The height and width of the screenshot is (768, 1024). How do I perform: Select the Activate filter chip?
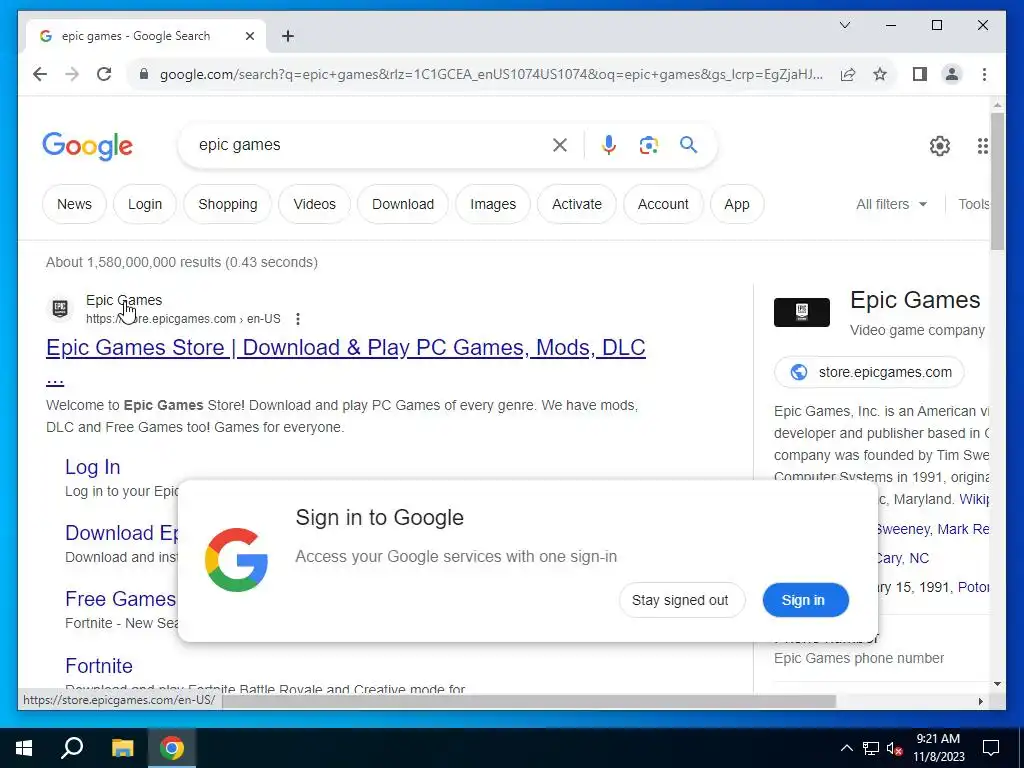click(577, 204)
